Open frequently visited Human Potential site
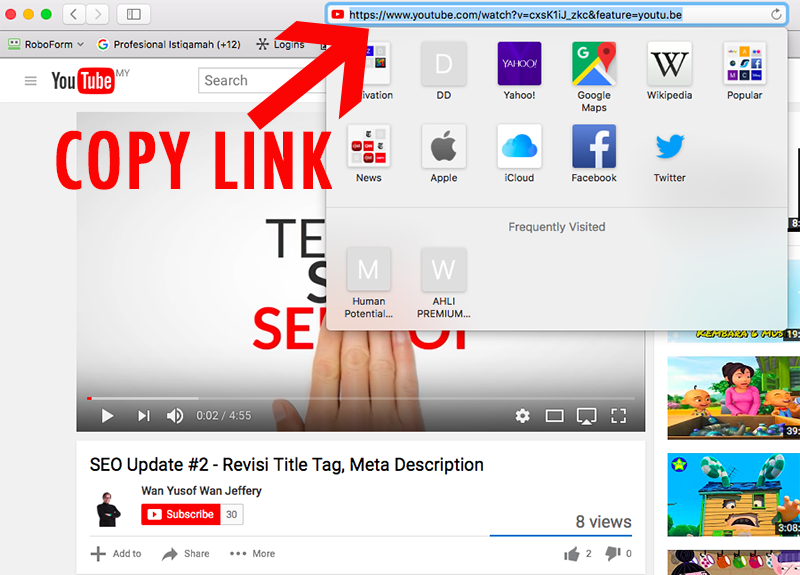The height and width of the screenshot is (575, 800). point(368,284)
